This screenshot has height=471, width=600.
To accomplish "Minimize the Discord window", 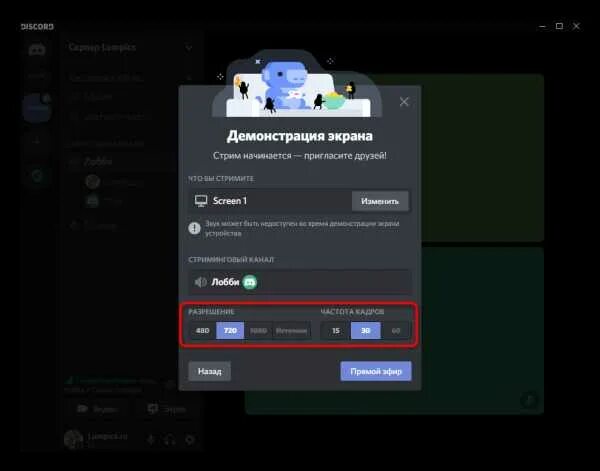I will 543,26.
